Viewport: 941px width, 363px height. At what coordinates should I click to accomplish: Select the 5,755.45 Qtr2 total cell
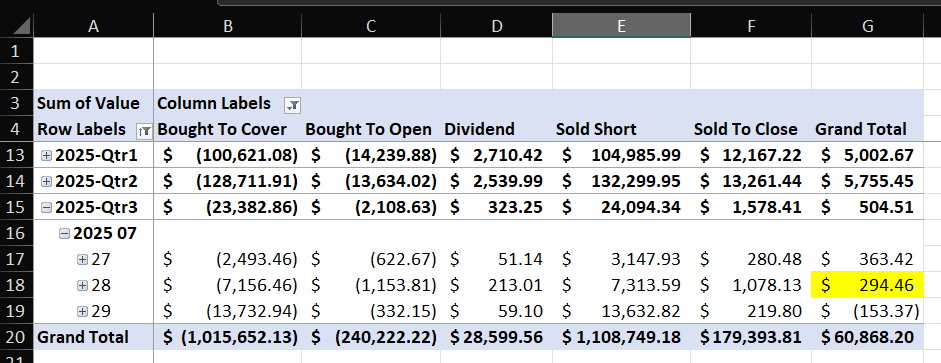point(867,181)
